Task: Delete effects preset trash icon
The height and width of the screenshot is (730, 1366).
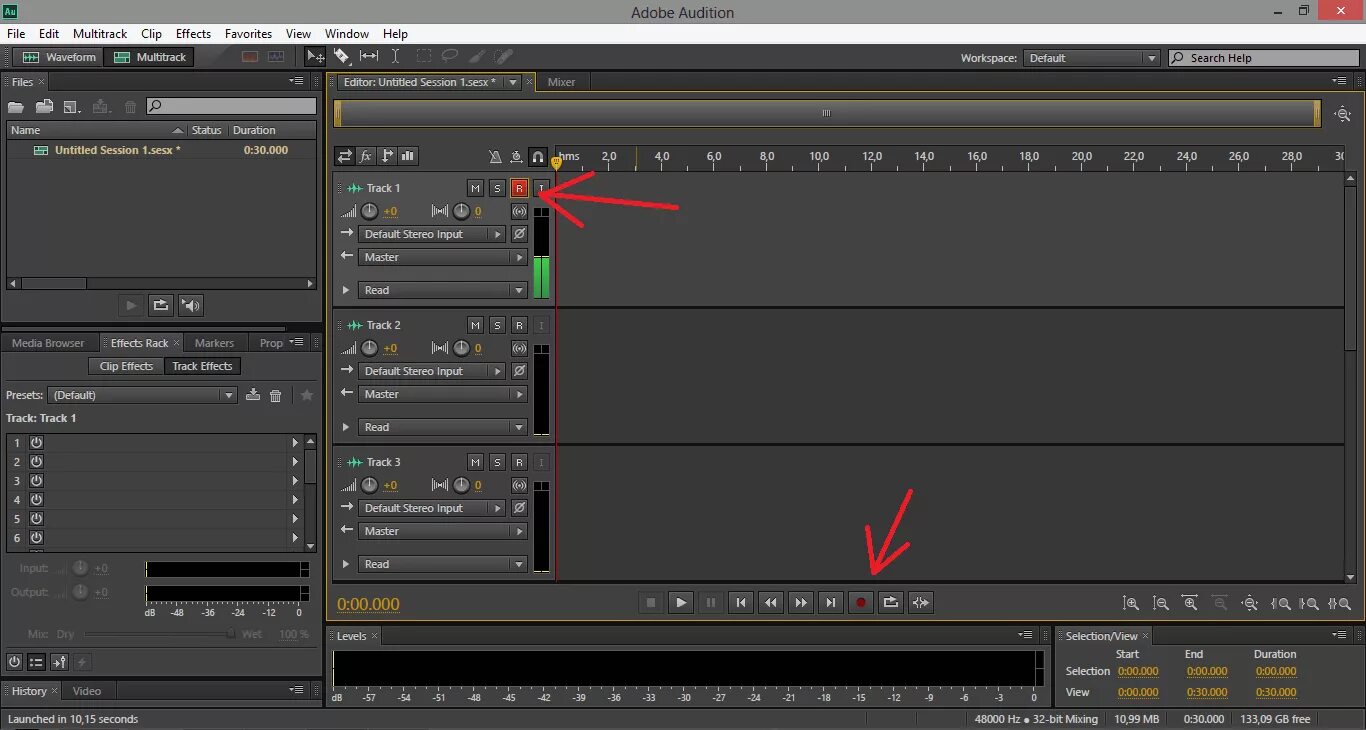Action: [x=276, y=395]
